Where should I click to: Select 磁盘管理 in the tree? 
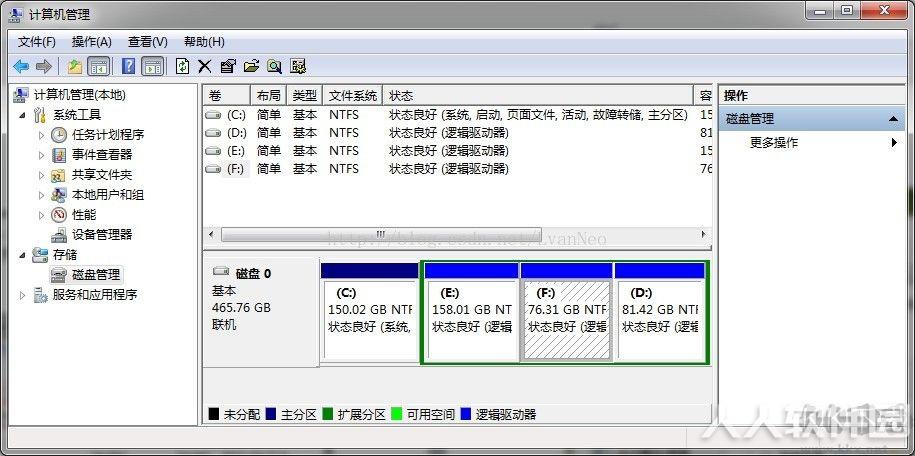(x=96, y=274)
